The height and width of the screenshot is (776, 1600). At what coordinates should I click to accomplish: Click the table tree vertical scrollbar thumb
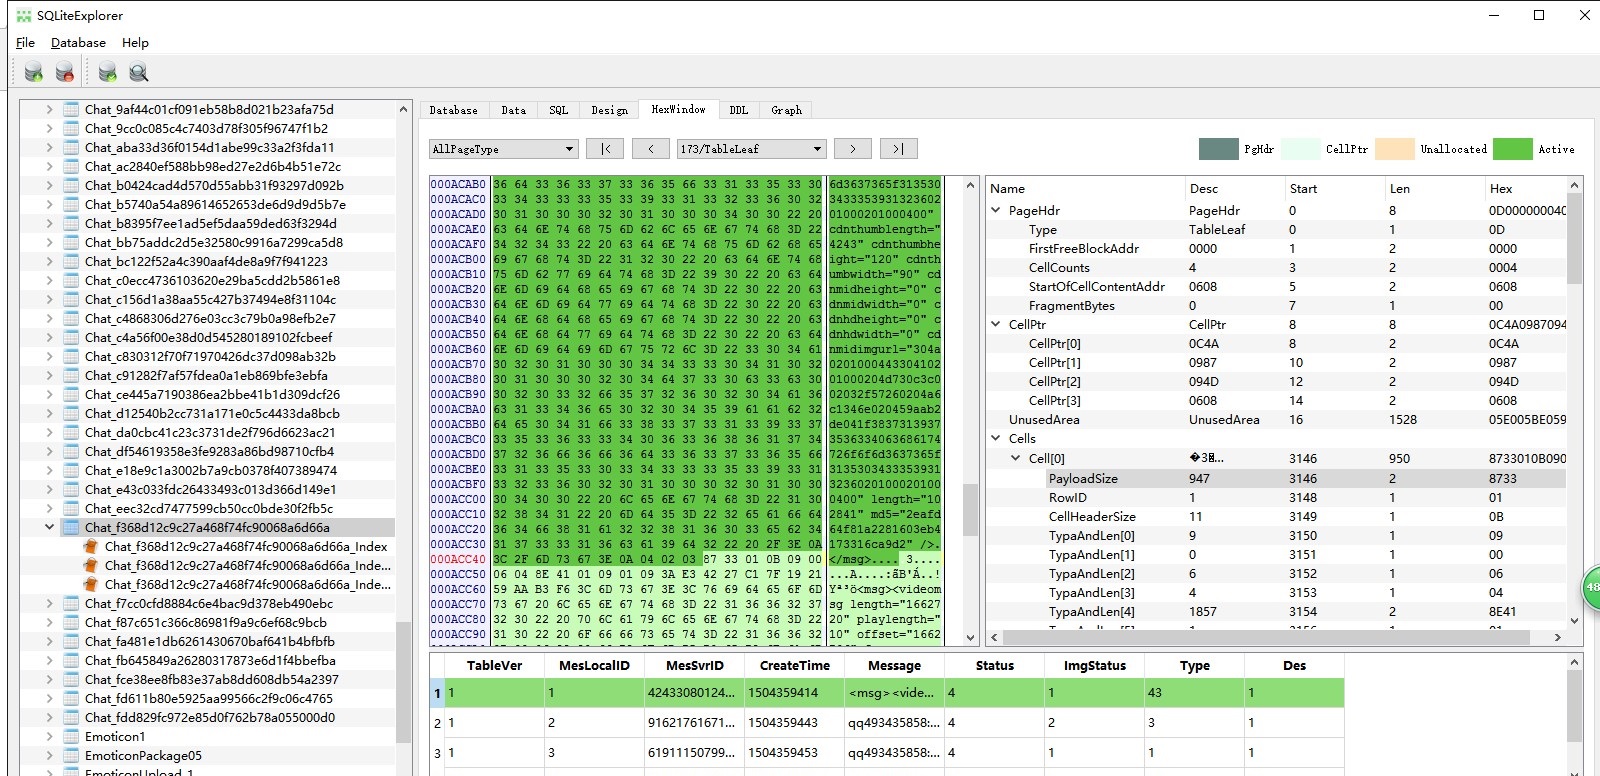[x=403, y=681]
